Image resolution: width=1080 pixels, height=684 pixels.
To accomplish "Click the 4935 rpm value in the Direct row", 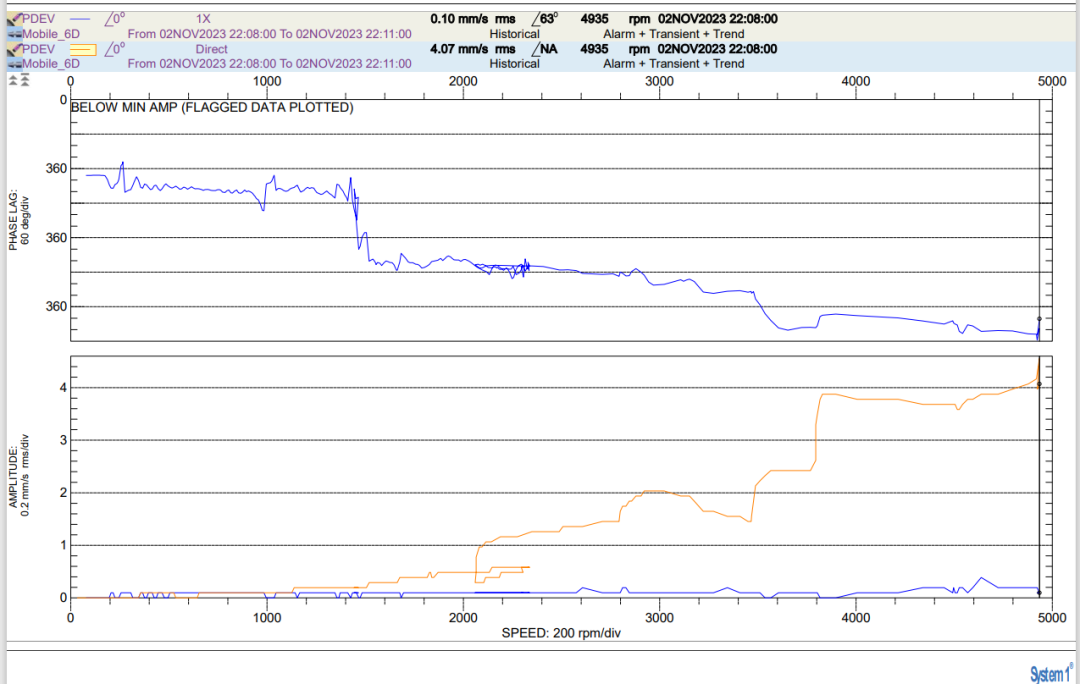I will [x=615, y=49].
